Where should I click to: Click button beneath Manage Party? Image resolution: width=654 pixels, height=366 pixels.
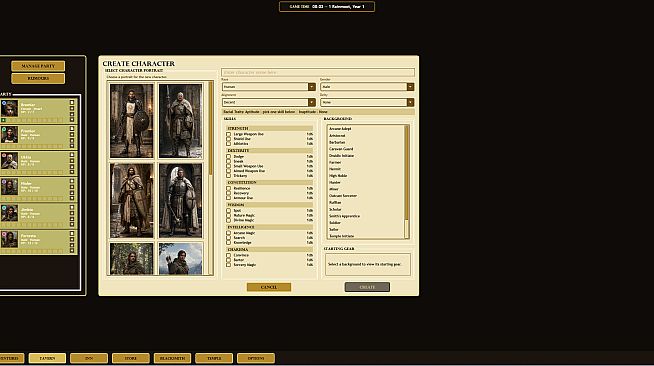[x=38, y=78]
